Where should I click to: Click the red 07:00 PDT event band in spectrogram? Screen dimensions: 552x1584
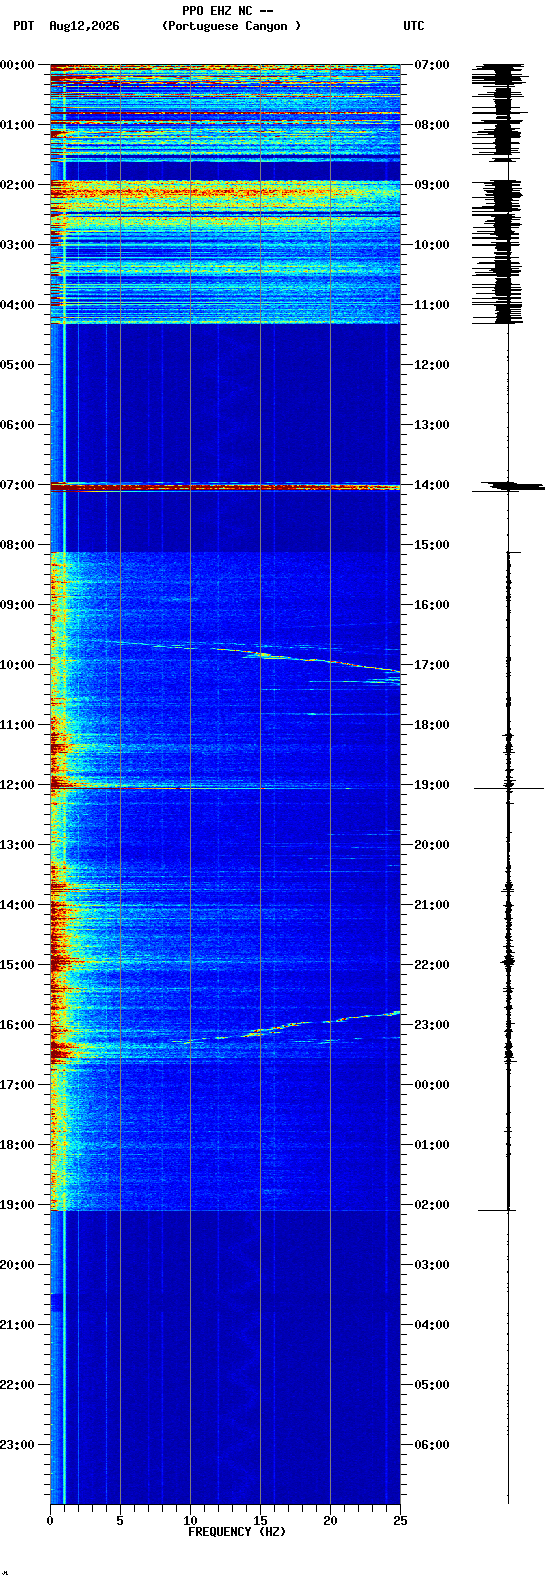click(225, 486)
